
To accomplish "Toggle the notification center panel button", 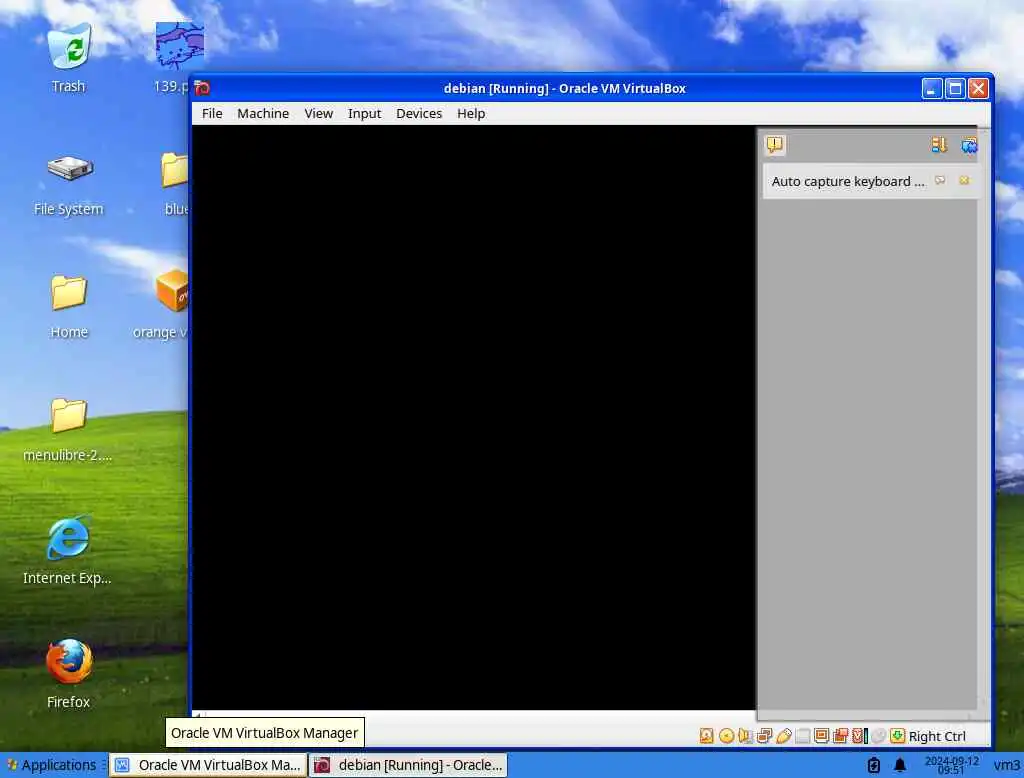I will coord(775,144).
